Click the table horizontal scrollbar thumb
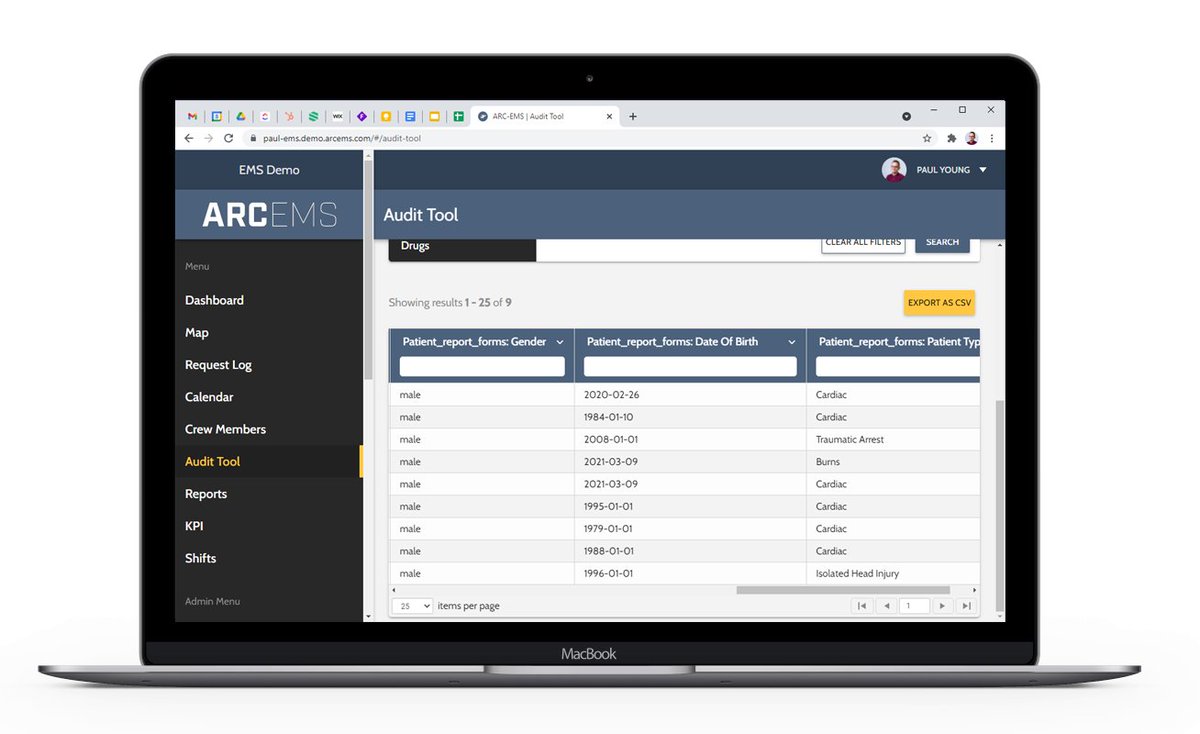Viewport: 1200px width, 734px height. coord(843,590)
